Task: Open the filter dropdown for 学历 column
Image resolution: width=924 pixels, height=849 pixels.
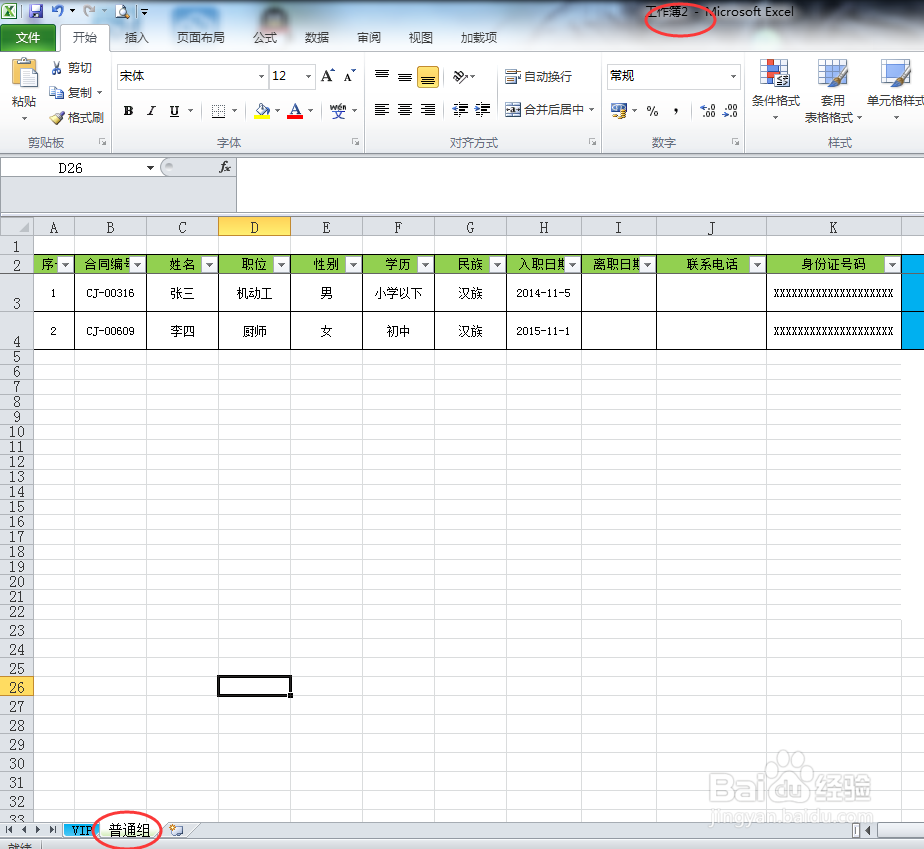Action: coord(425,265)
